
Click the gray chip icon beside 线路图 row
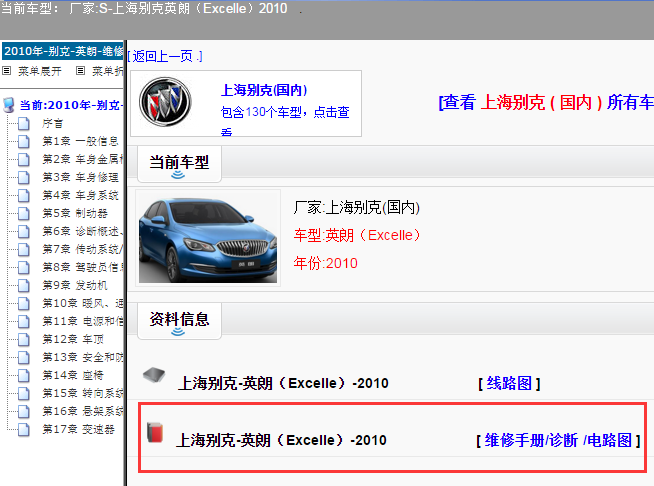[x=154, y=375]
